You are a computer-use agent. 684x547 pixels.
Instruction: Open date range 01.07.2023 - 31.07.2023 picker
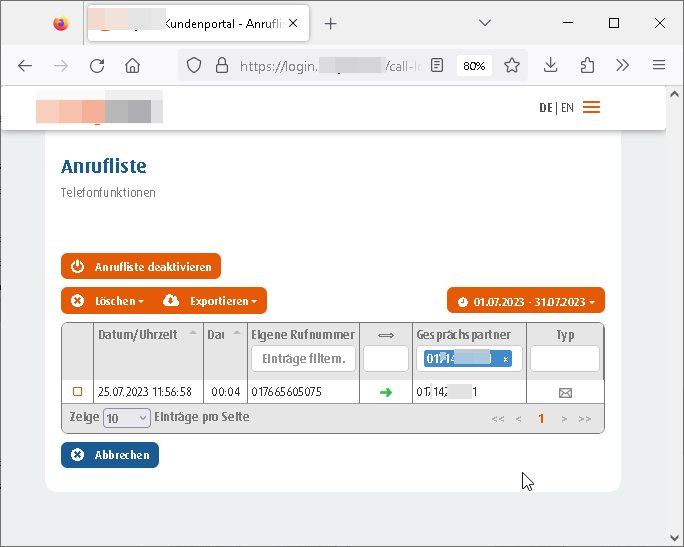pos(526,301)
